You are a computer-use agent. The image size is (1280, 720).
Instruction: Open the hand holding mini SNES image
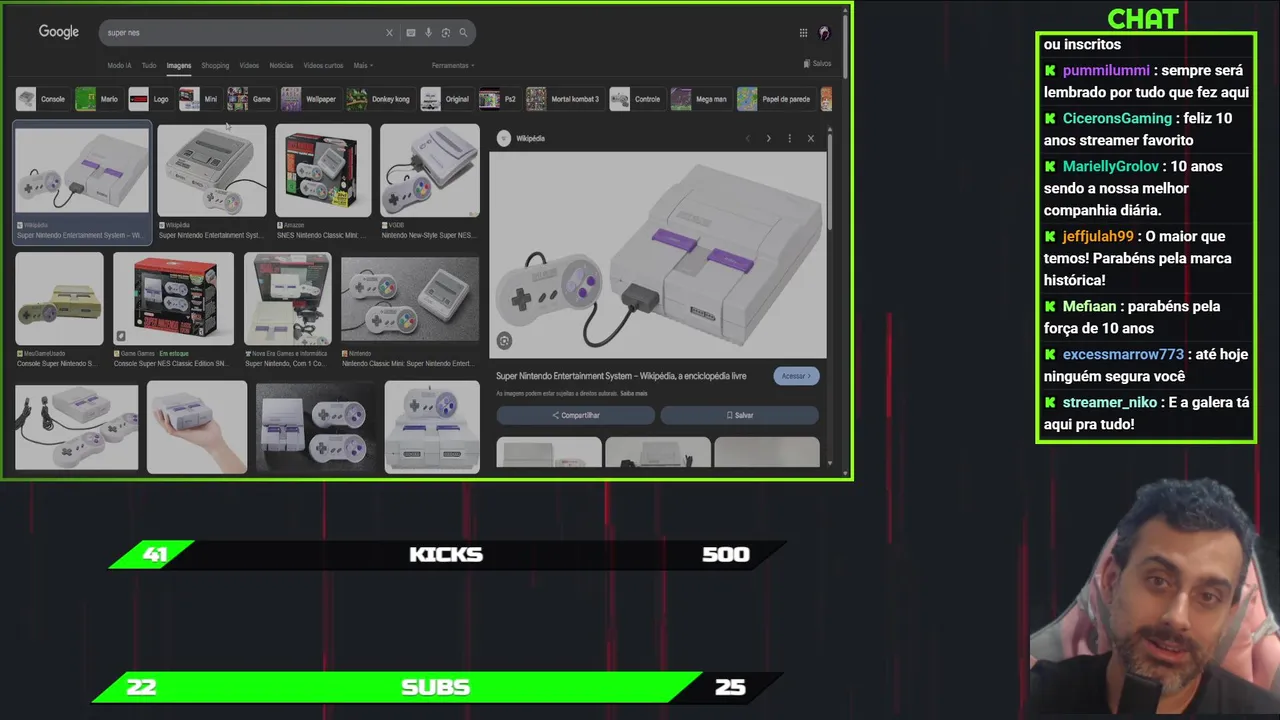[197, 426]
